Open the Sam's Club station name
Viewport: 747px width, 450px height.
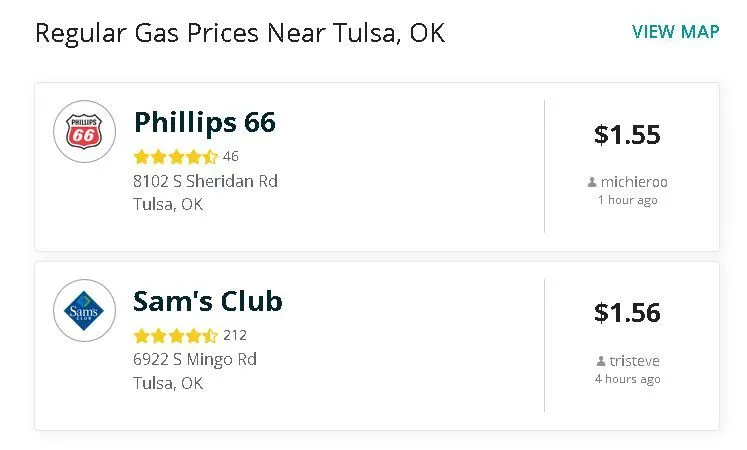208,301
